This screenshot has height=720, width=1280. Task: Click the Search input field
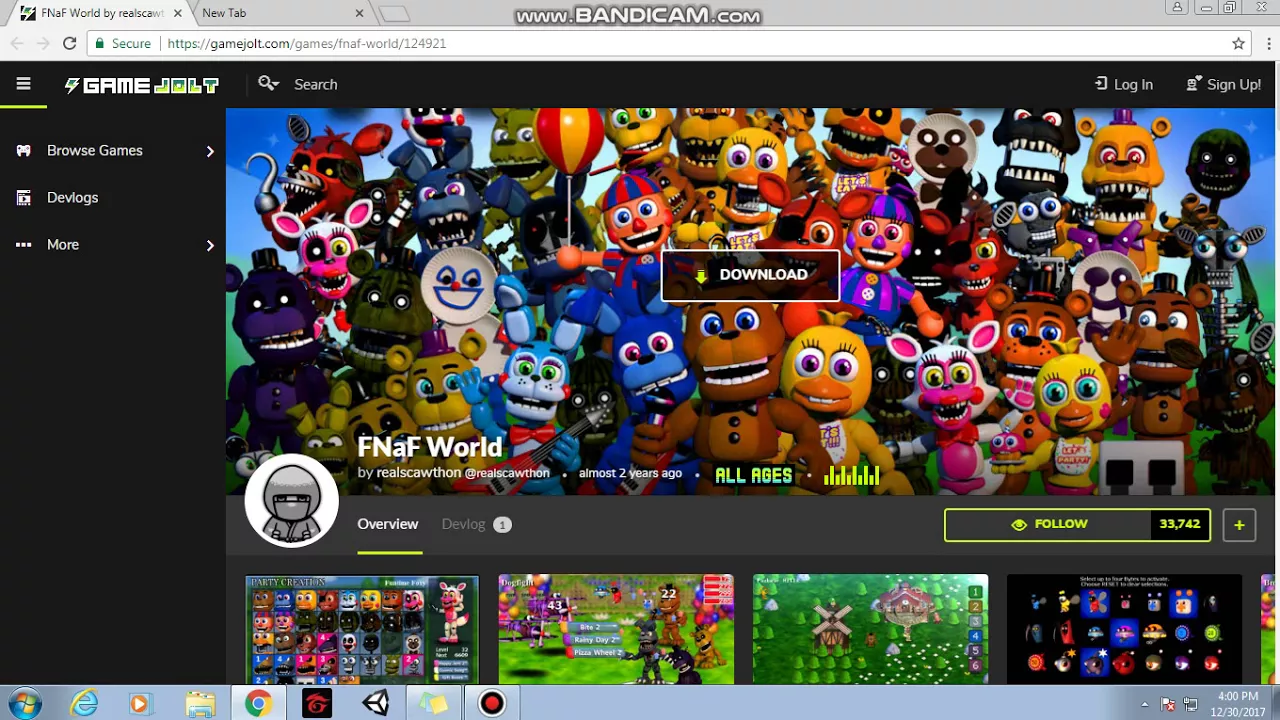(316, 84)
